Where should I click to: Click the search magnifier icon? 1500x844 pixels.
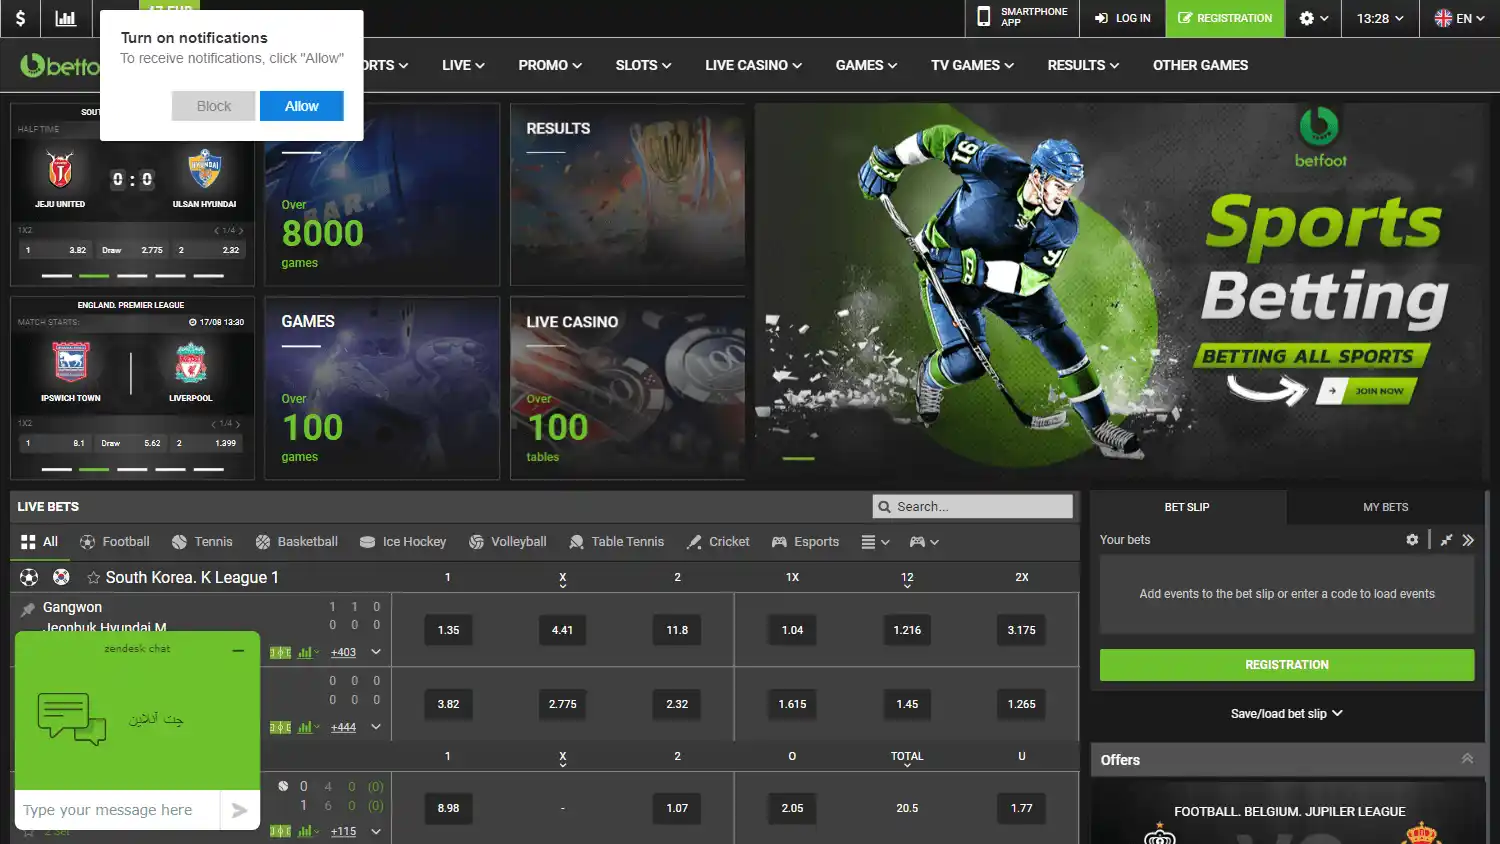tap(884, 507)
